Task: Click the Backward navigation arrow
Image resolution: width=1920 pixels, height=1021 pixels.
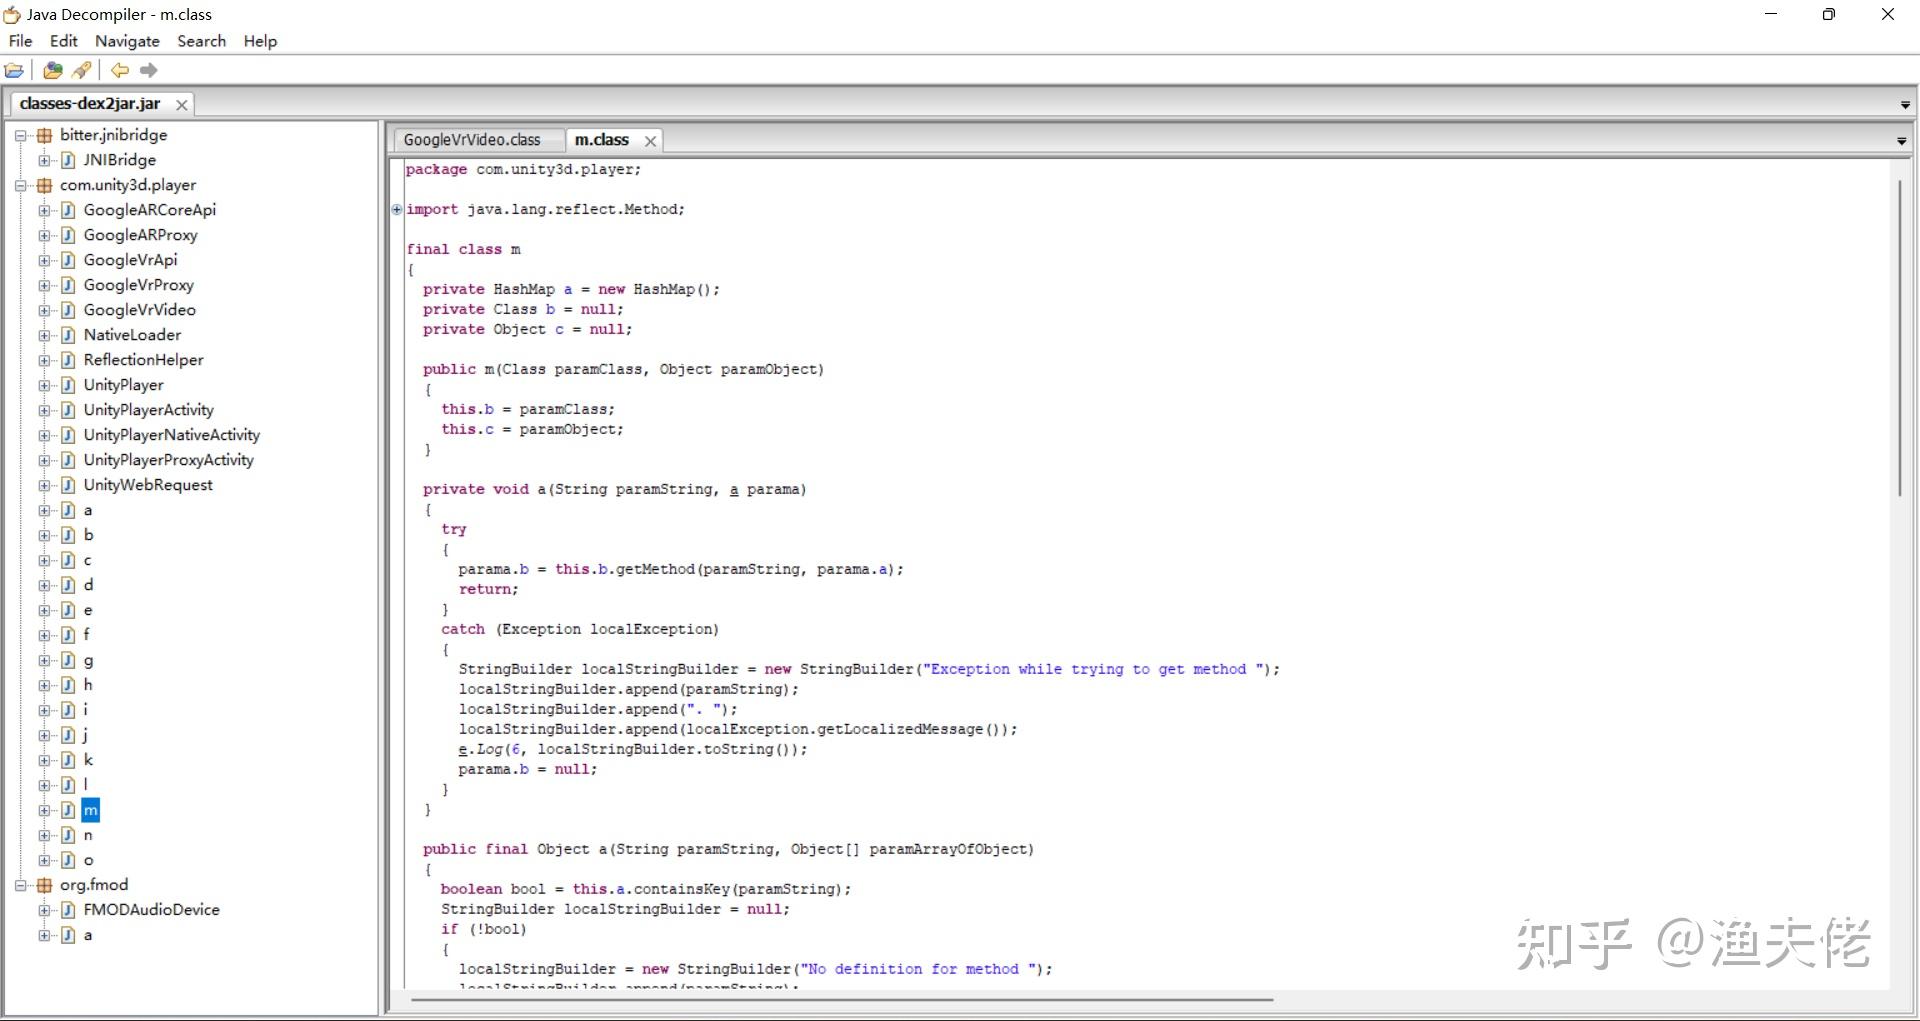Action: coord(120,70)
